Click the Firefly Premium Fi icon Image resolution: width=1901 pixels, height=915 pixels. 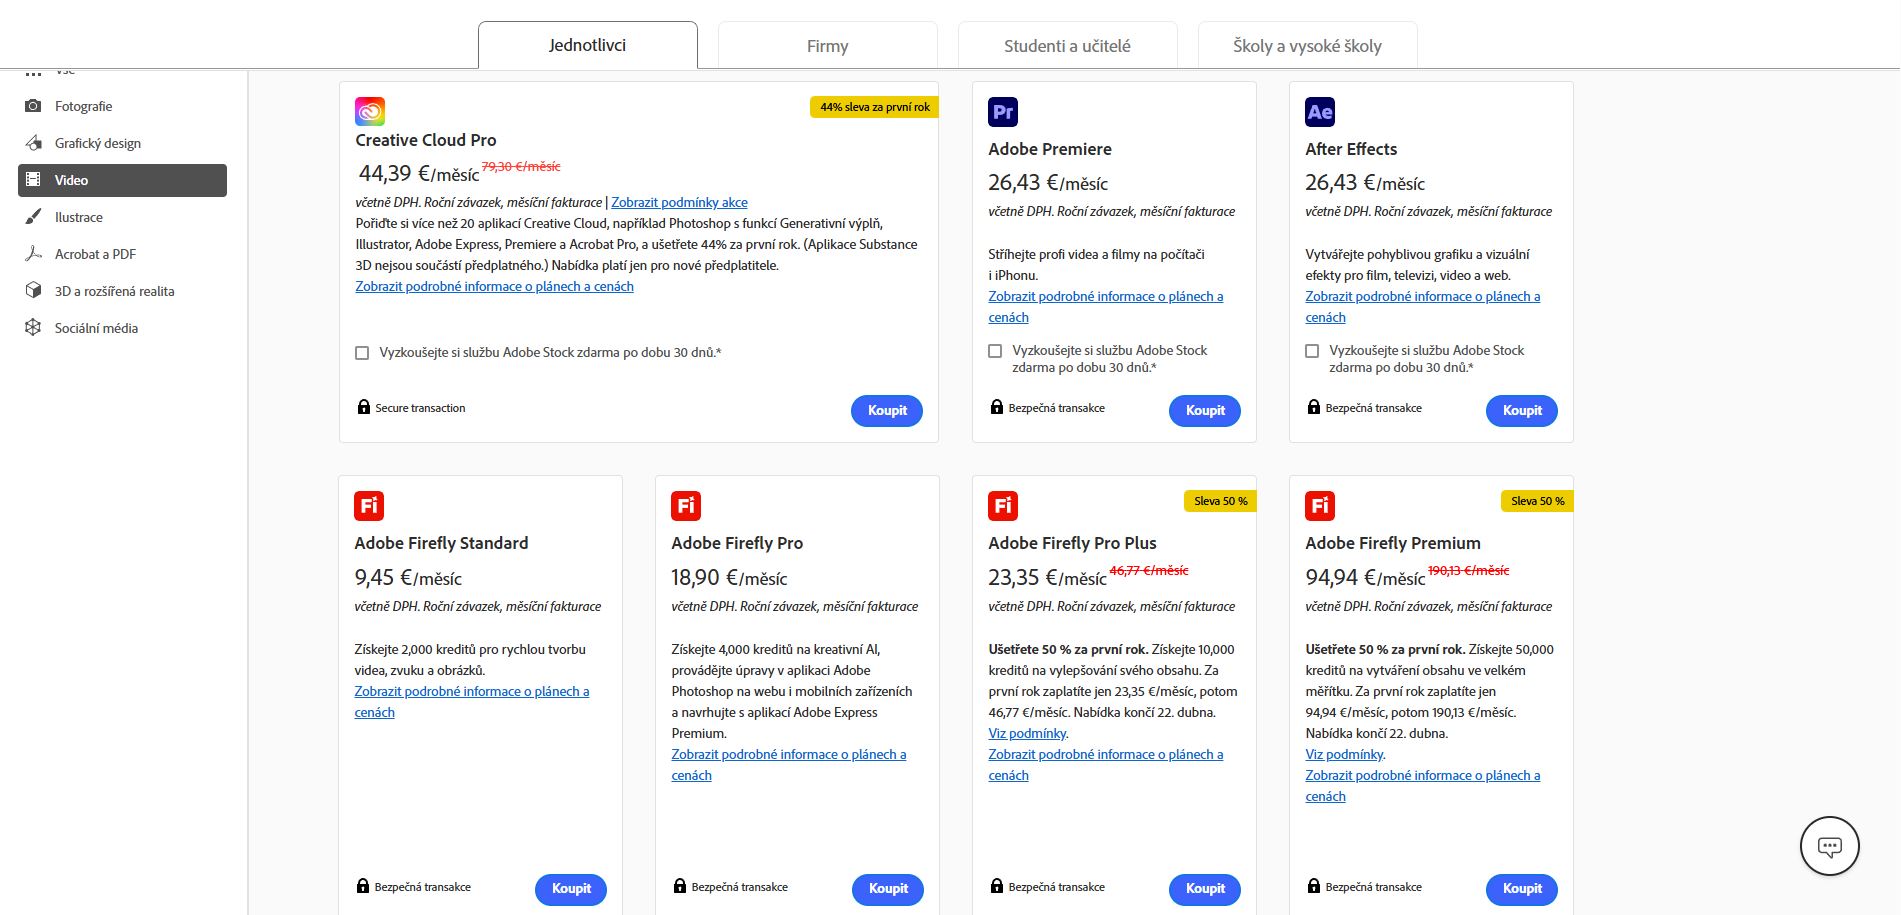tap(1320, 506)
